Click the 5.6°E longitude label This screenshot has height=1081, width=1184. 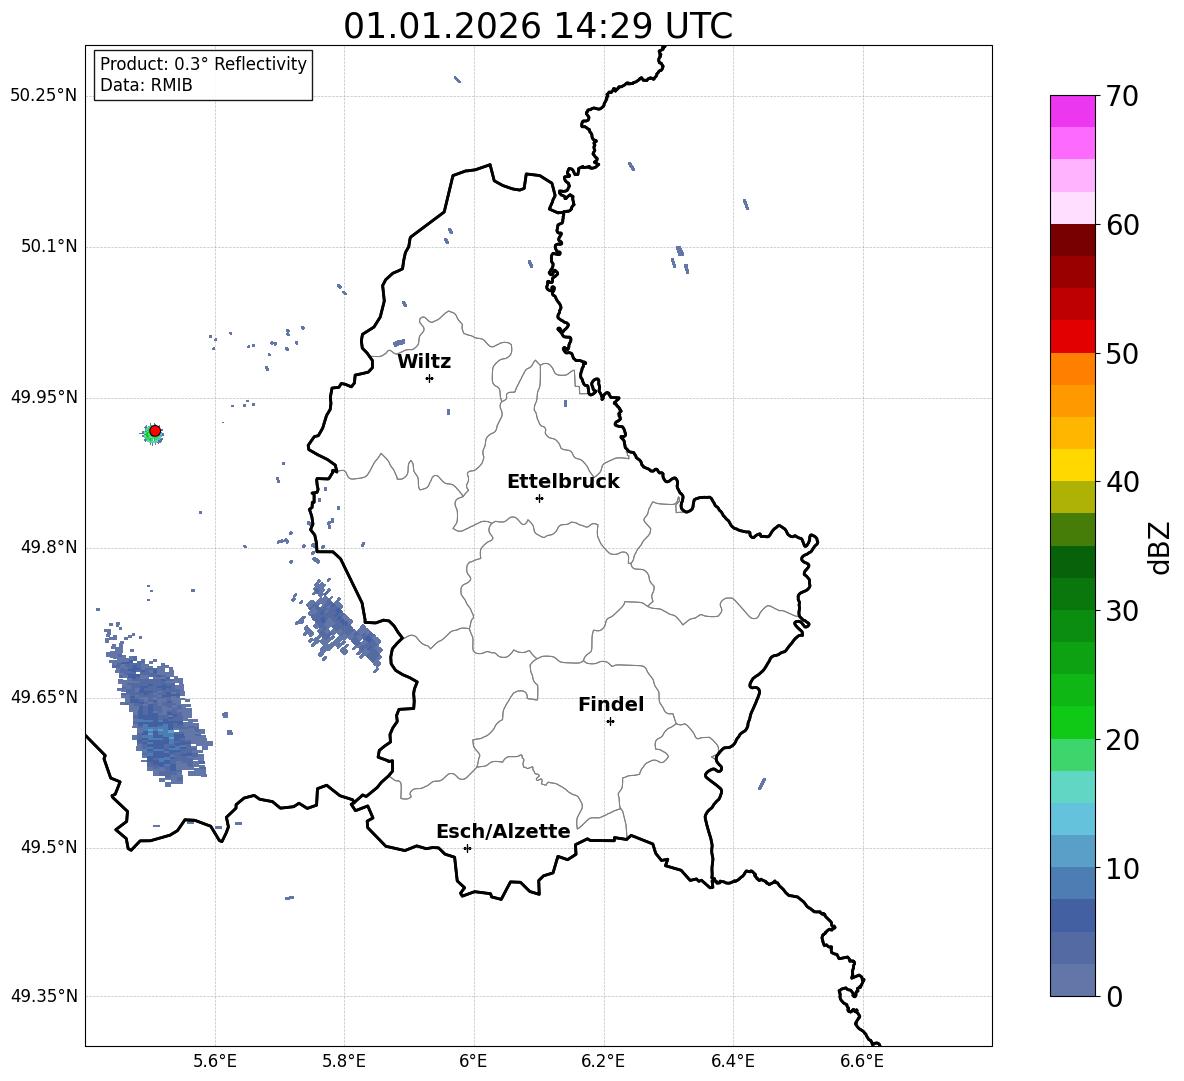(x=215, y=1061)
